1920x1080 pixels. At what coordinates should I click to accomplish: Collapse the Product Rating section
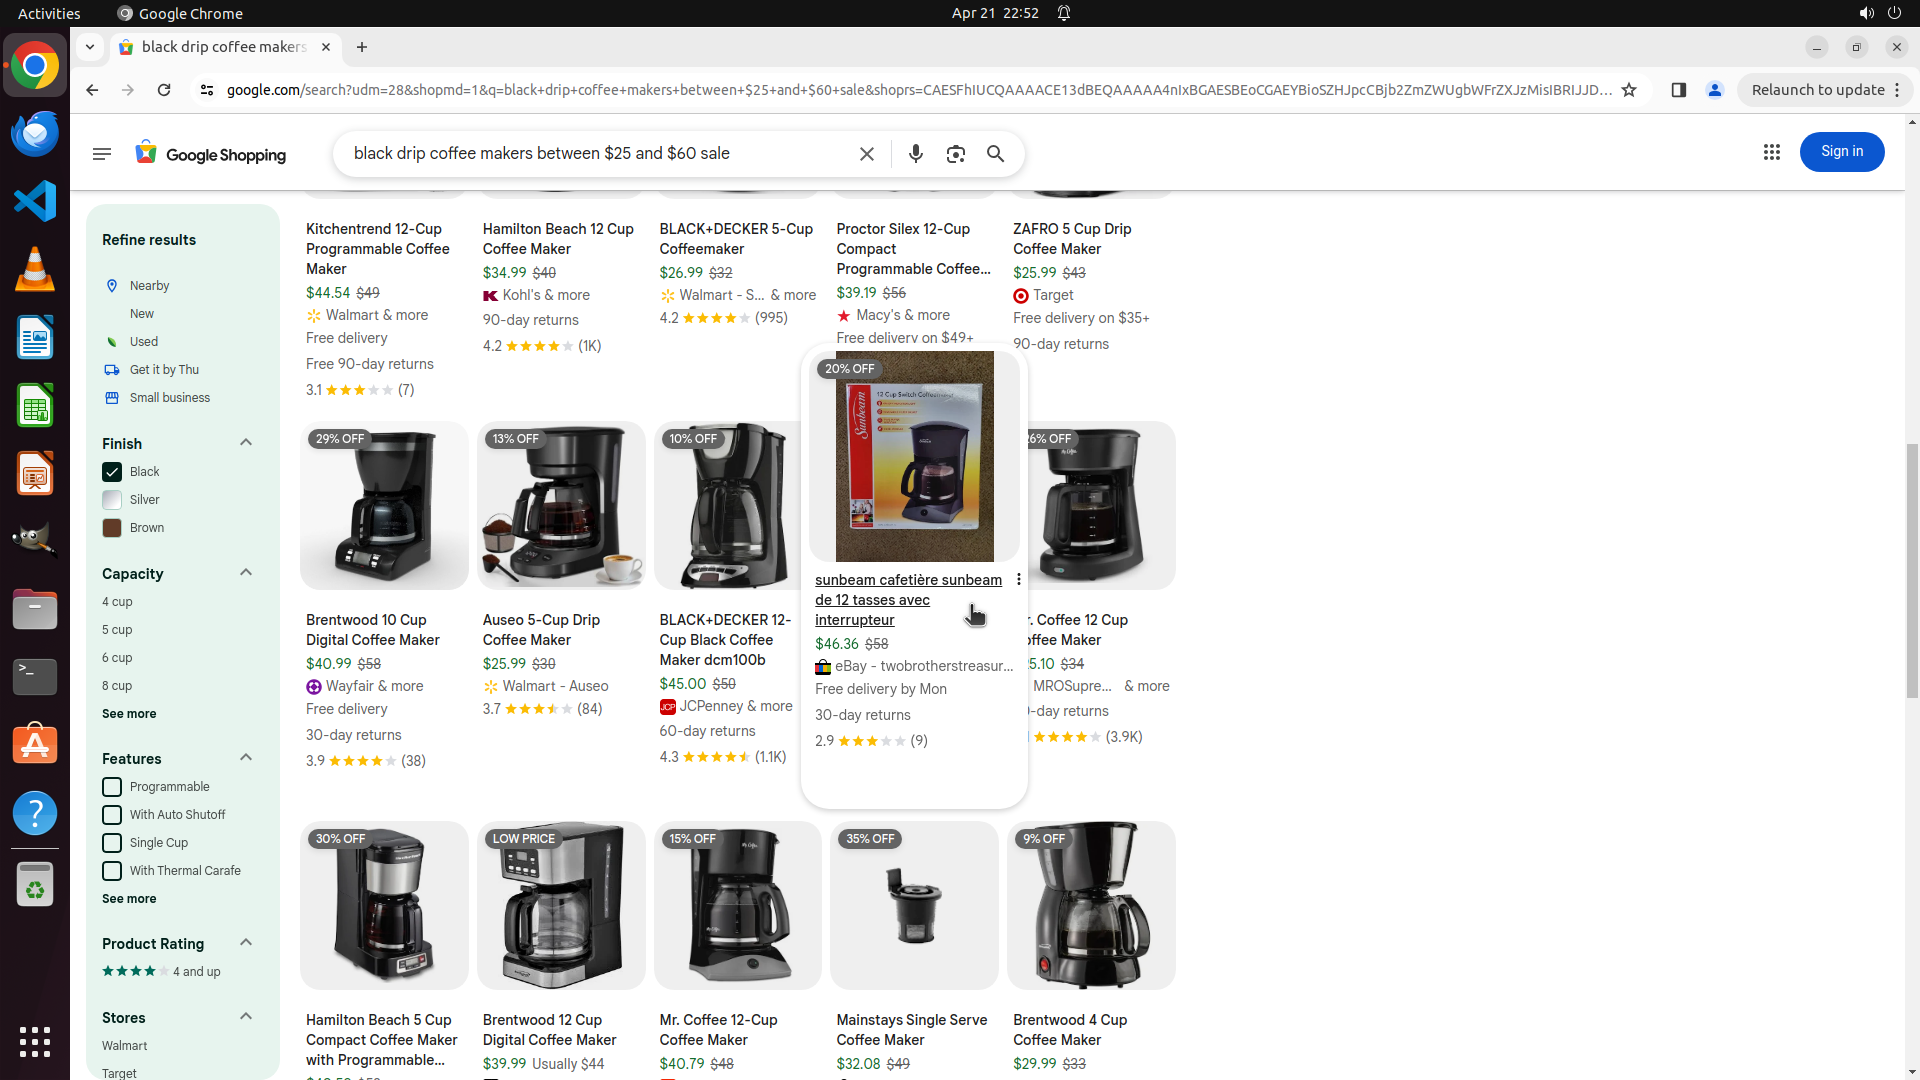point(246,943)
